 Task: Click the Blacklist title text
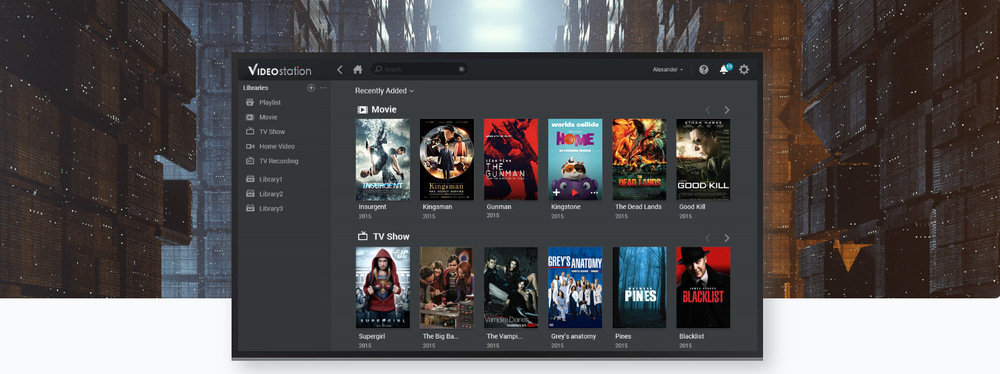tap(691, 336)
